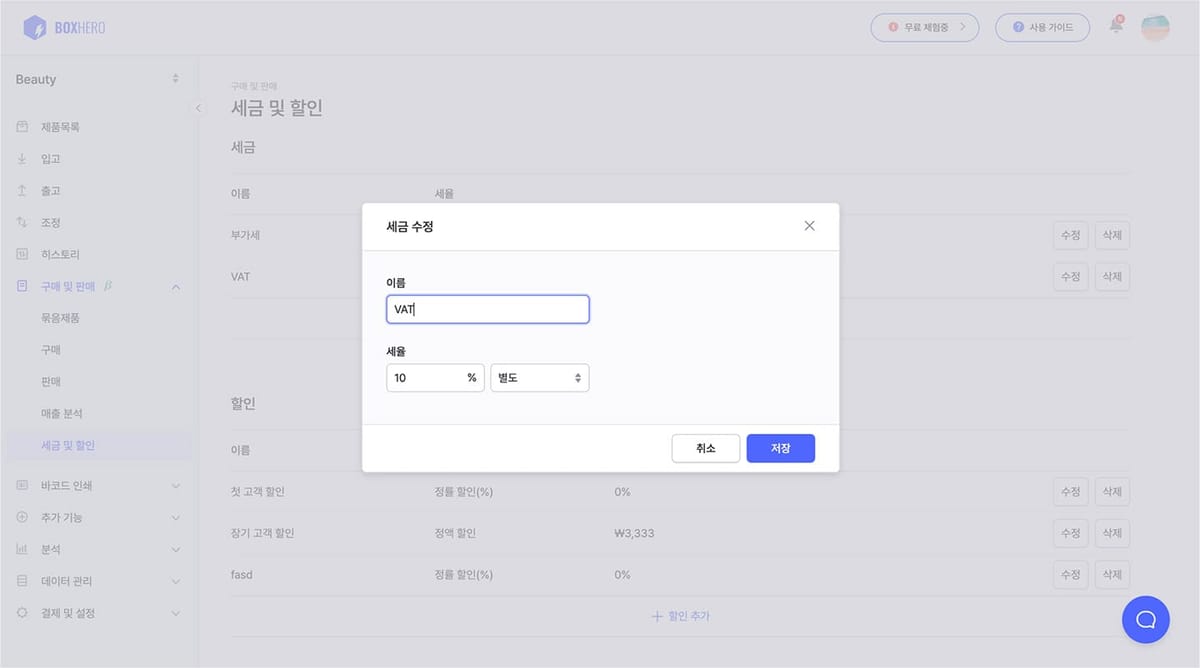This screenshot has height=668, width=1200.
Task: Click the 저장 button
Action: (780, 448)
